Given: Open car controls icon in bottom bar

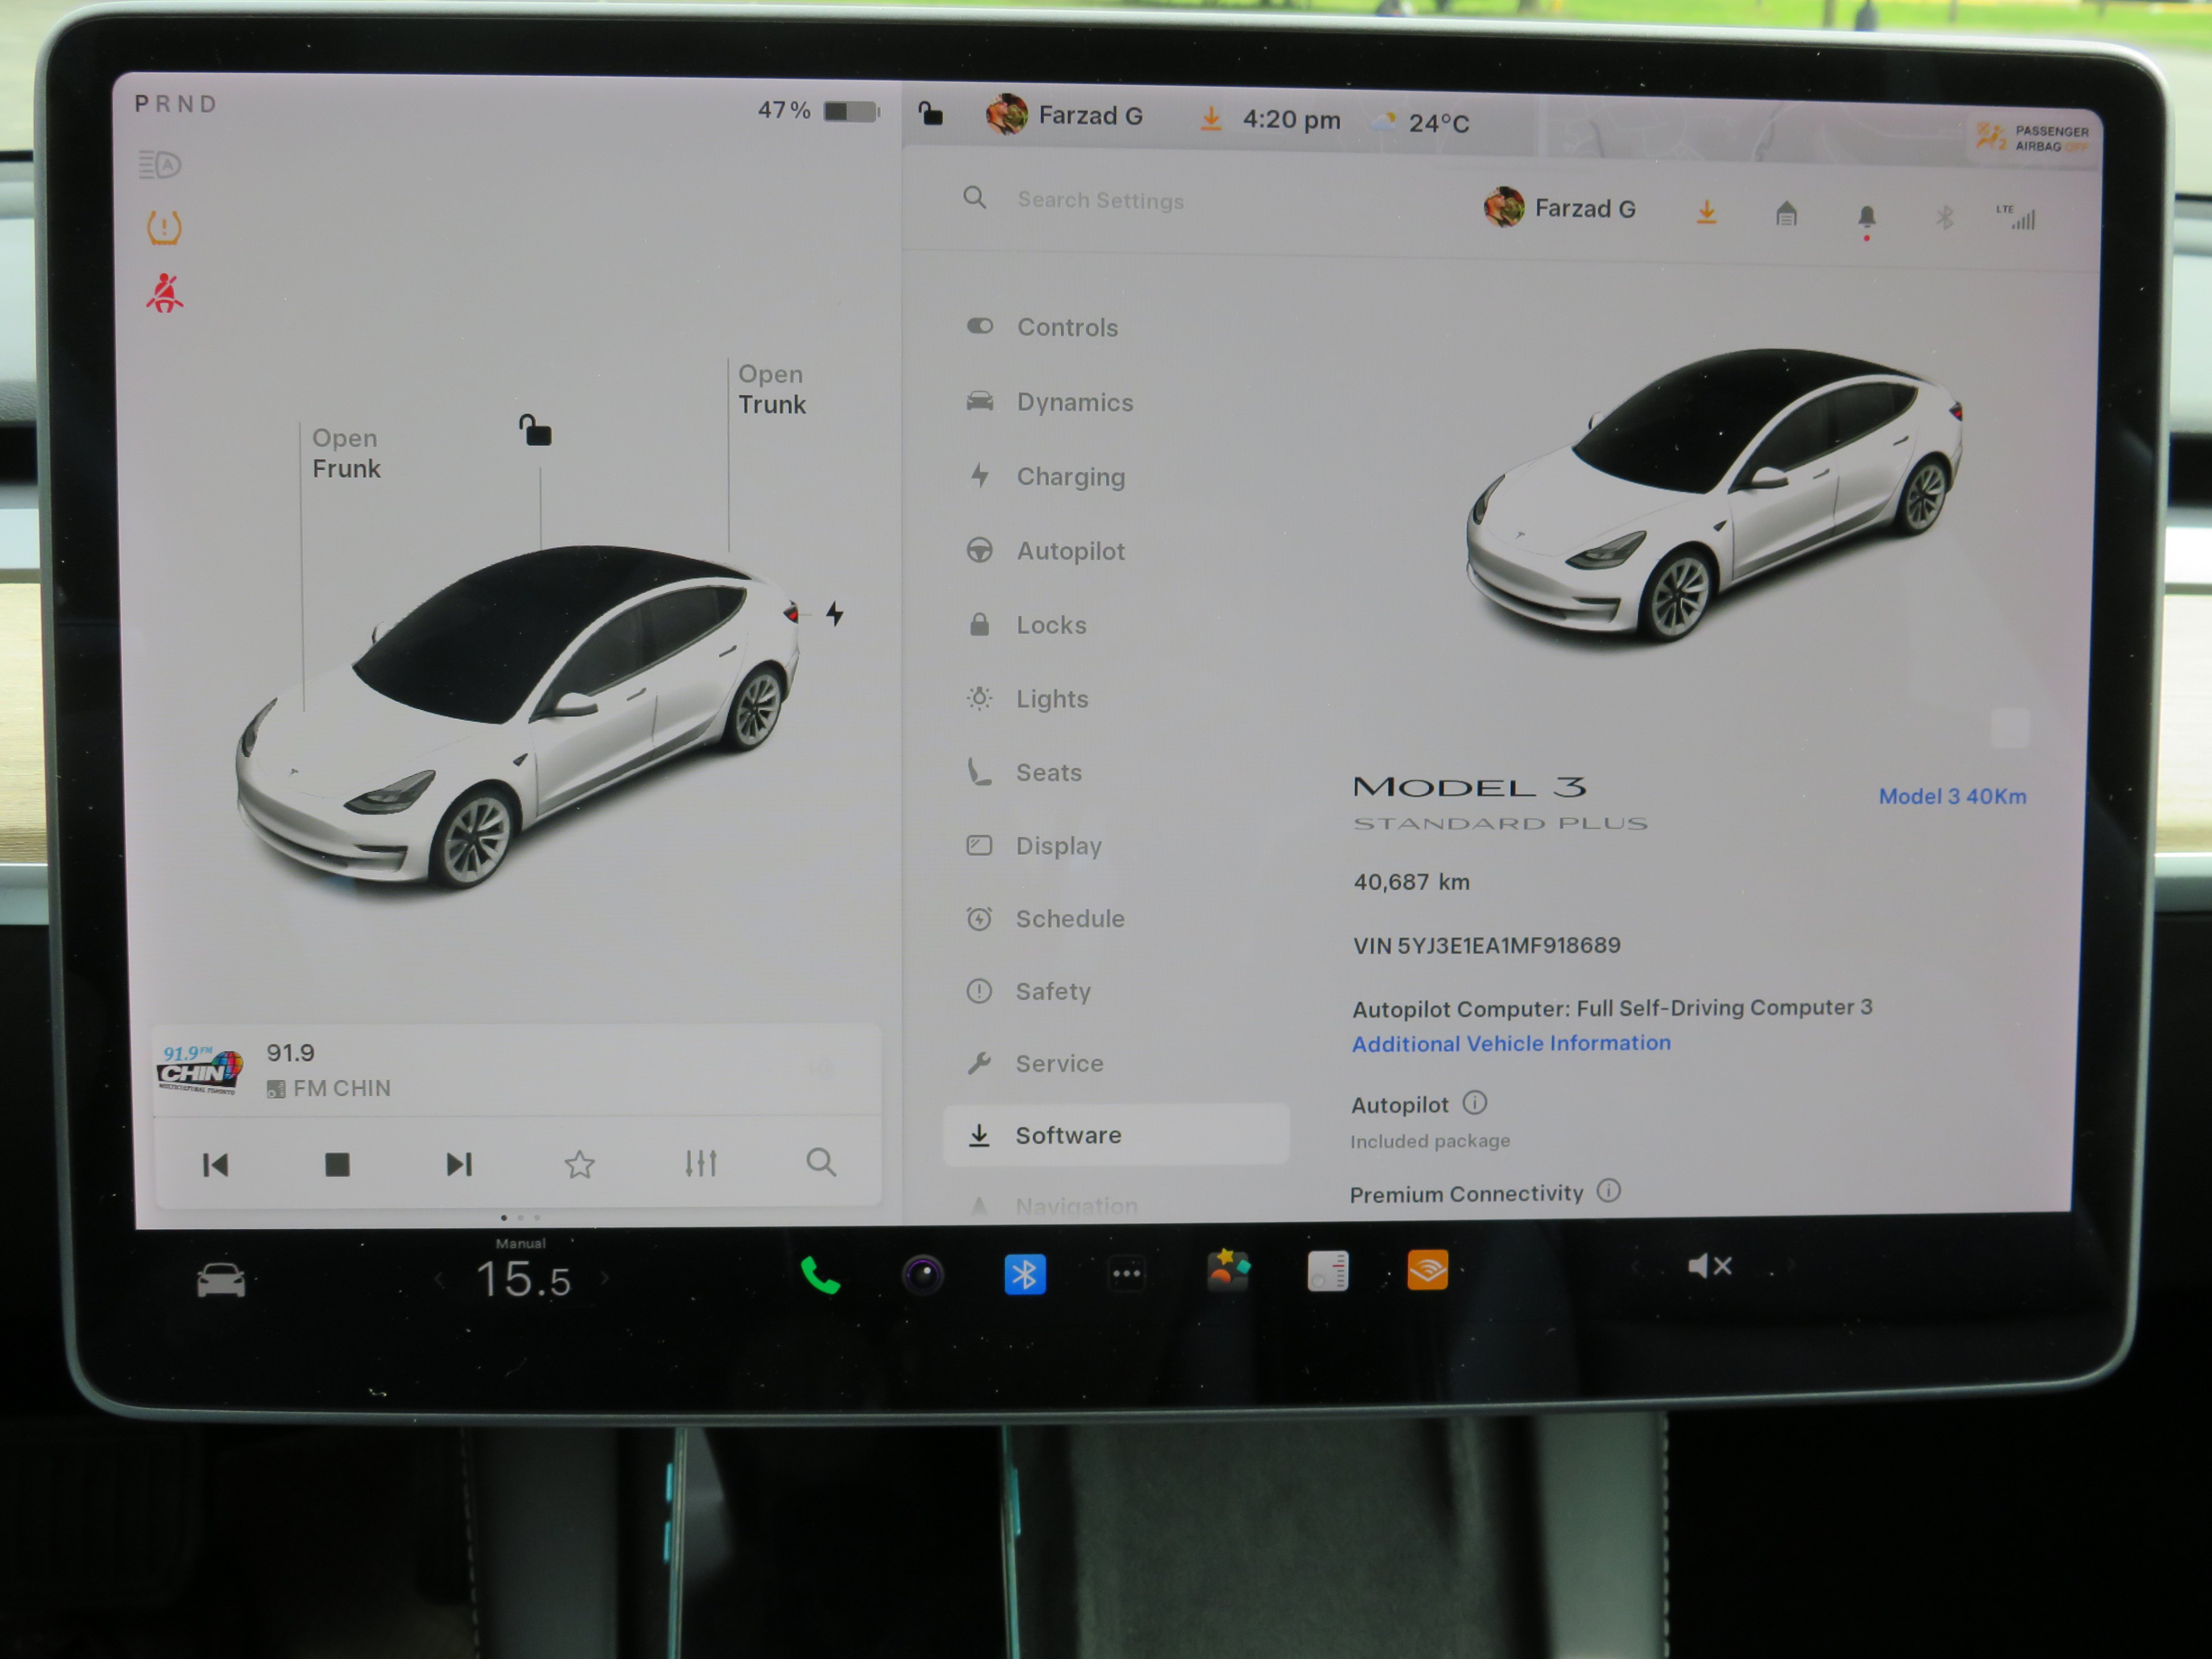Looking at the screenshot, I should (221, 1279).
